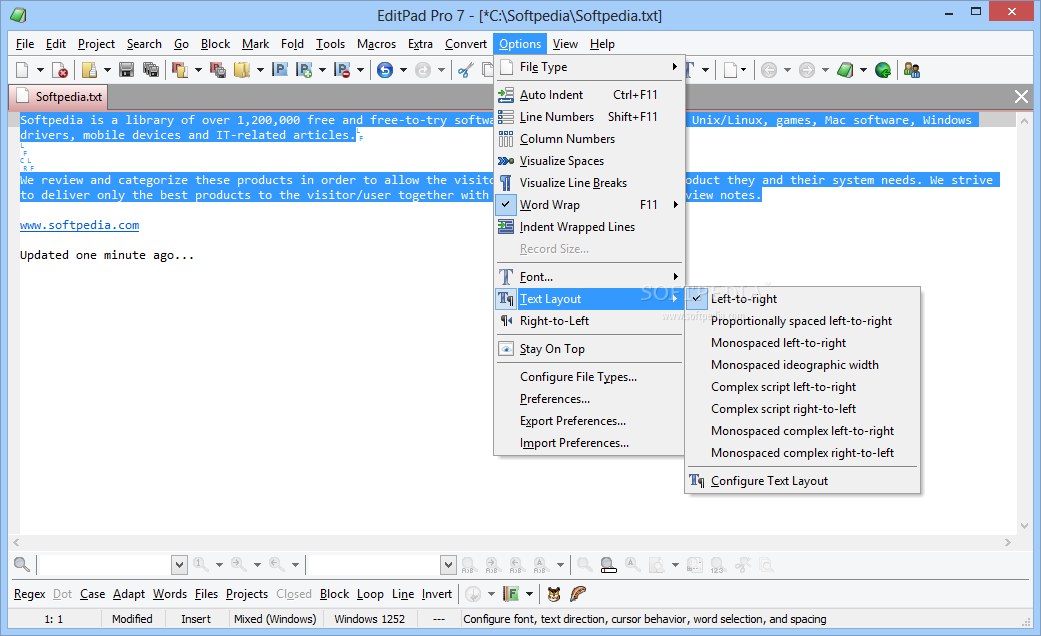The height and width of the screenshot is (636, 1041).
Task: Open the Open File dropdown arrow
Action: pyautogui.click(x=107, y=70)
